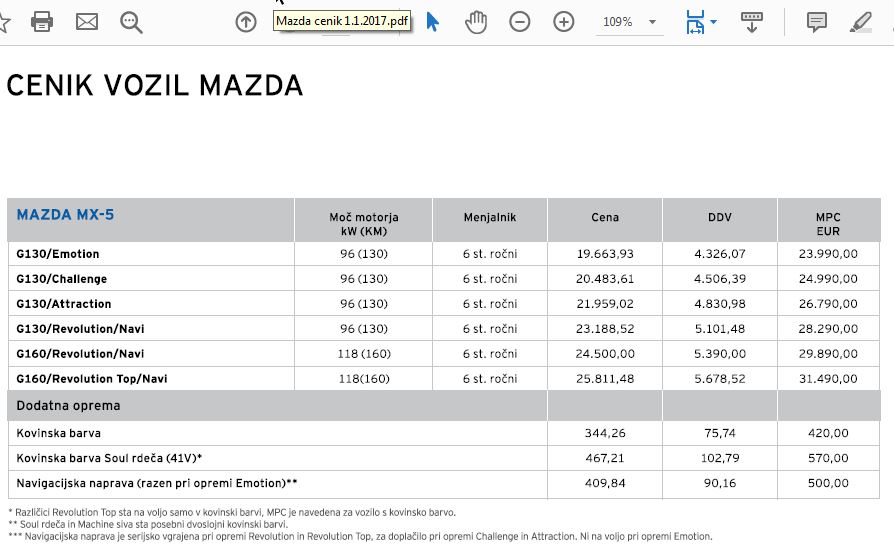
Task: Click the G160/Revolution/Navi row label
Action: click(x=80, y=354)
